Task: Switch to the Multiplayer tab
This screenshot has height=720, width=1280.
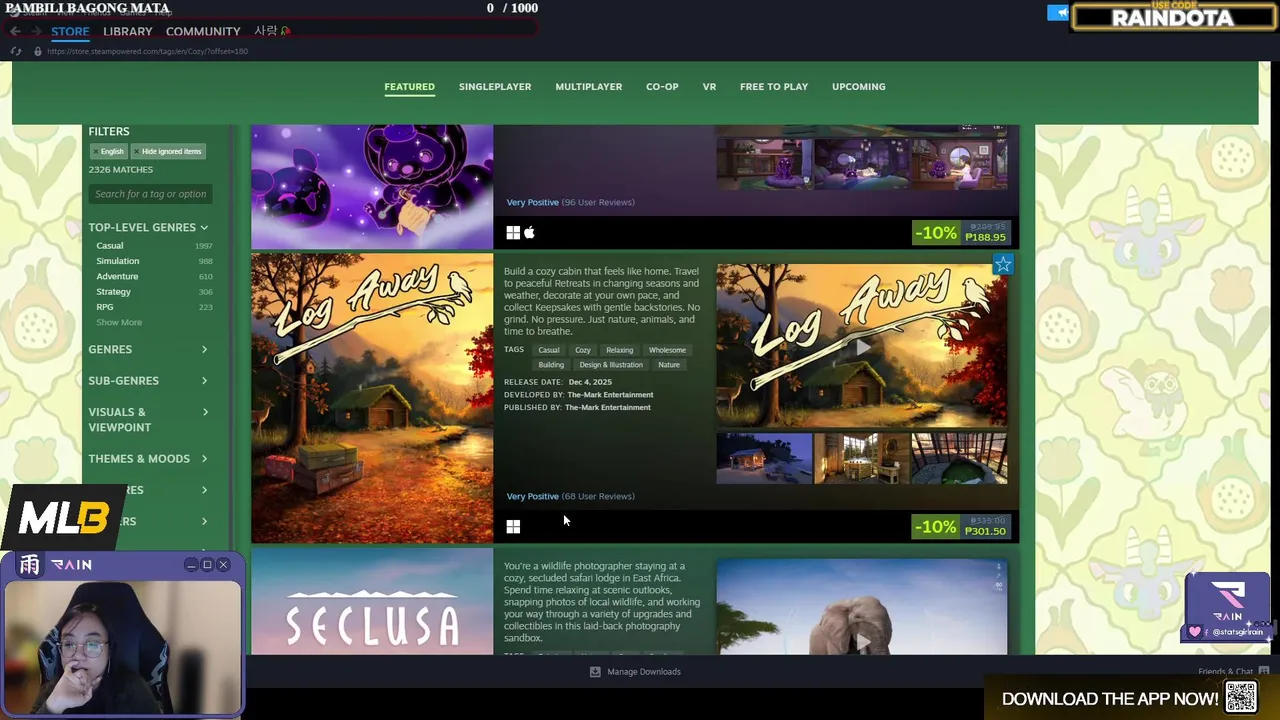Action: [589, 87]
